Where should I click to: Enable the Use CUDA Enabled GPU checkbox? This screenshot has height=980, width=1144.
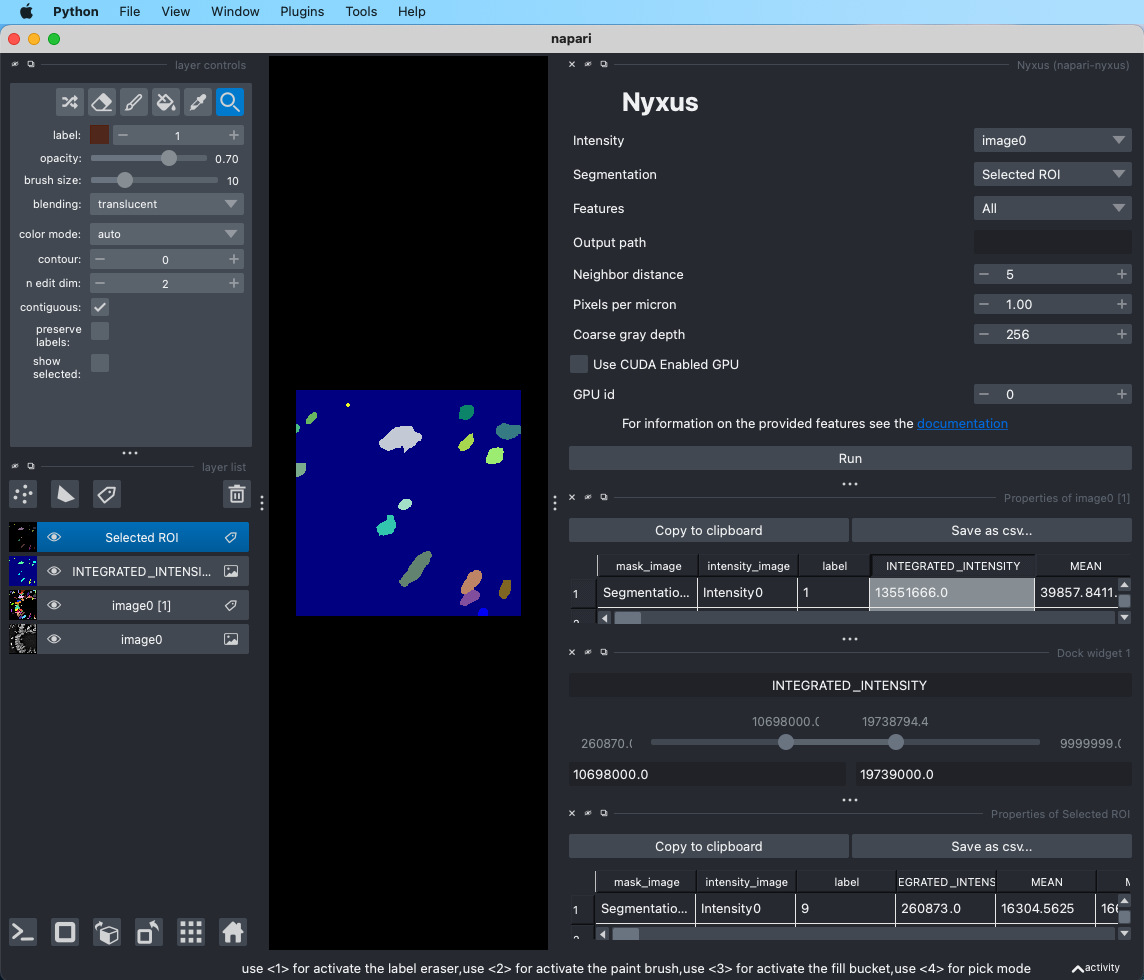[x=579, y=364]
